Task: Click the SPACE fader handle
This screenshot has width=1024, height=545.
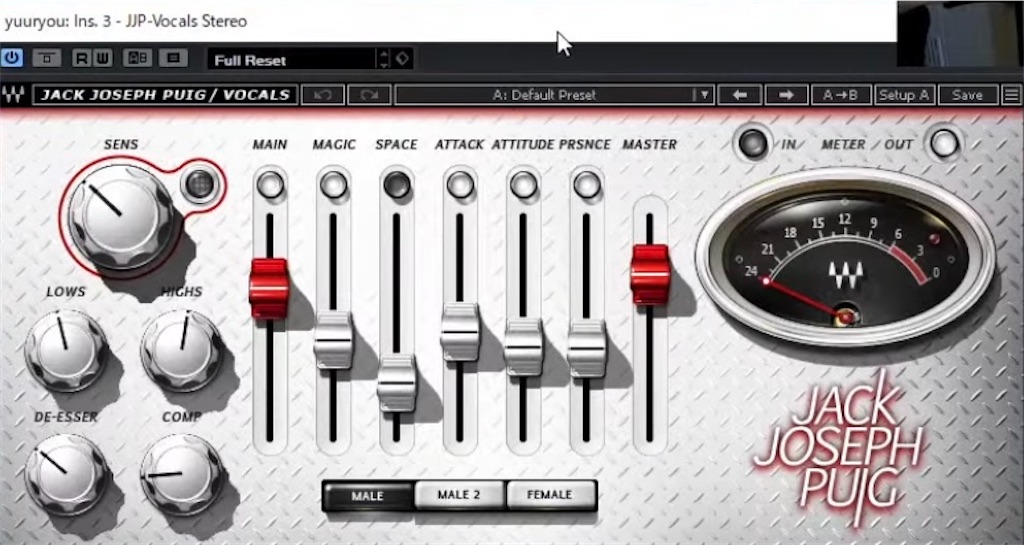Action: click(x=396, y=383)
